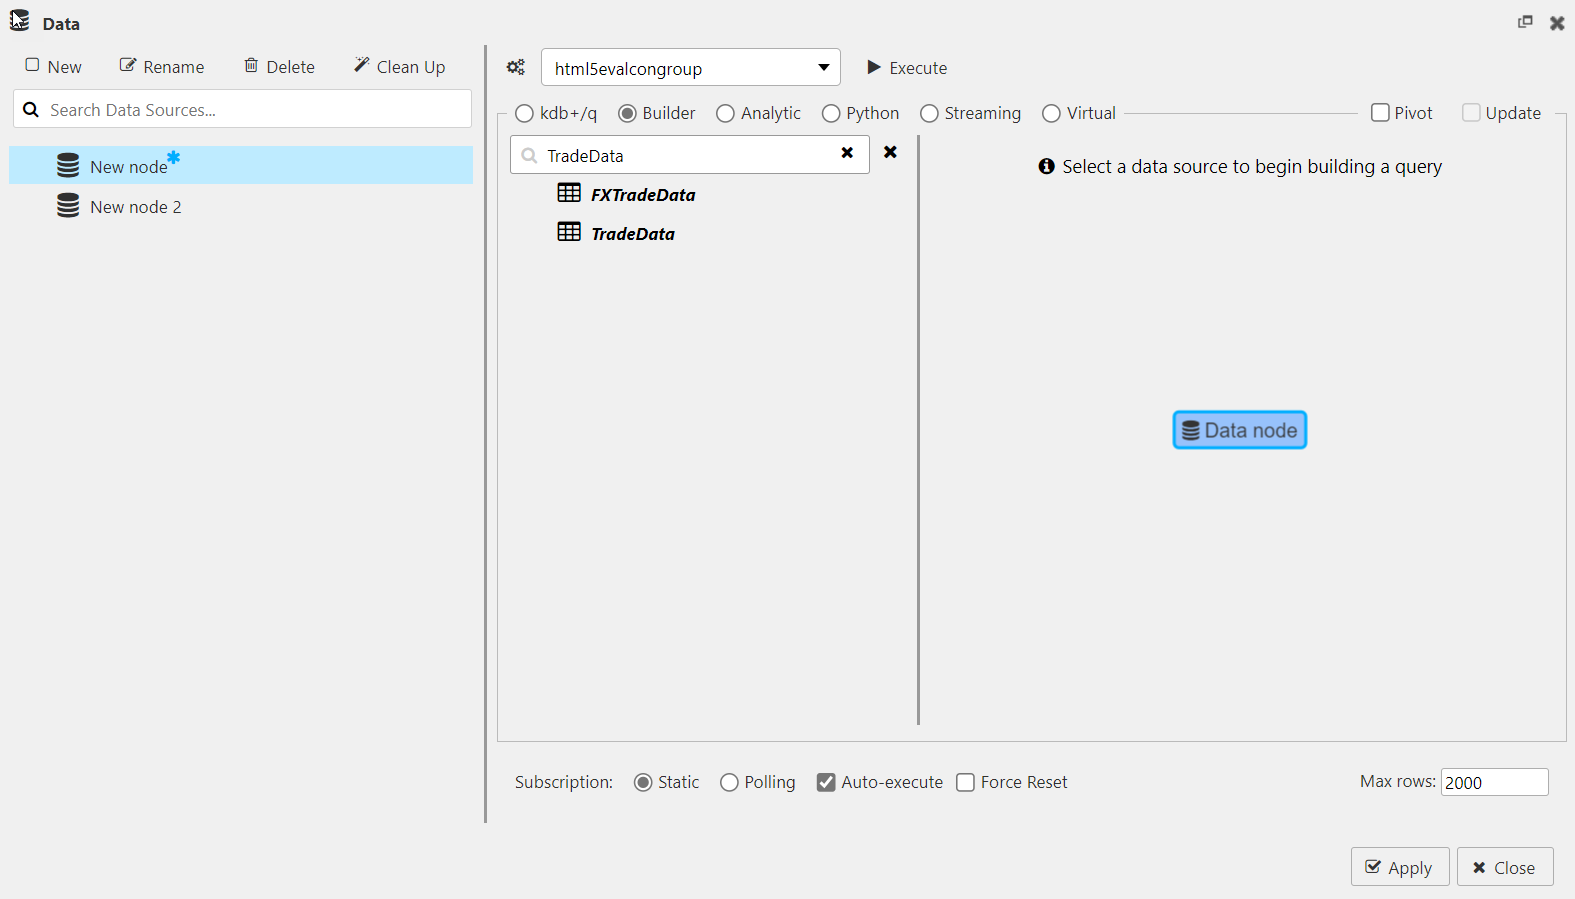Switch to the kdb+/q query mode
The image size is (1575, 899).
524,113
